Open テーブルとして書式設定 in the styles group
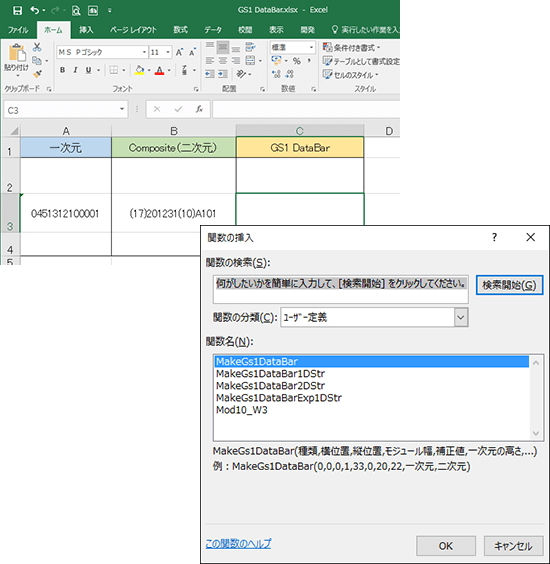This screenshot has width=550, height=564. pyautogui.click(x=361, y=61)
